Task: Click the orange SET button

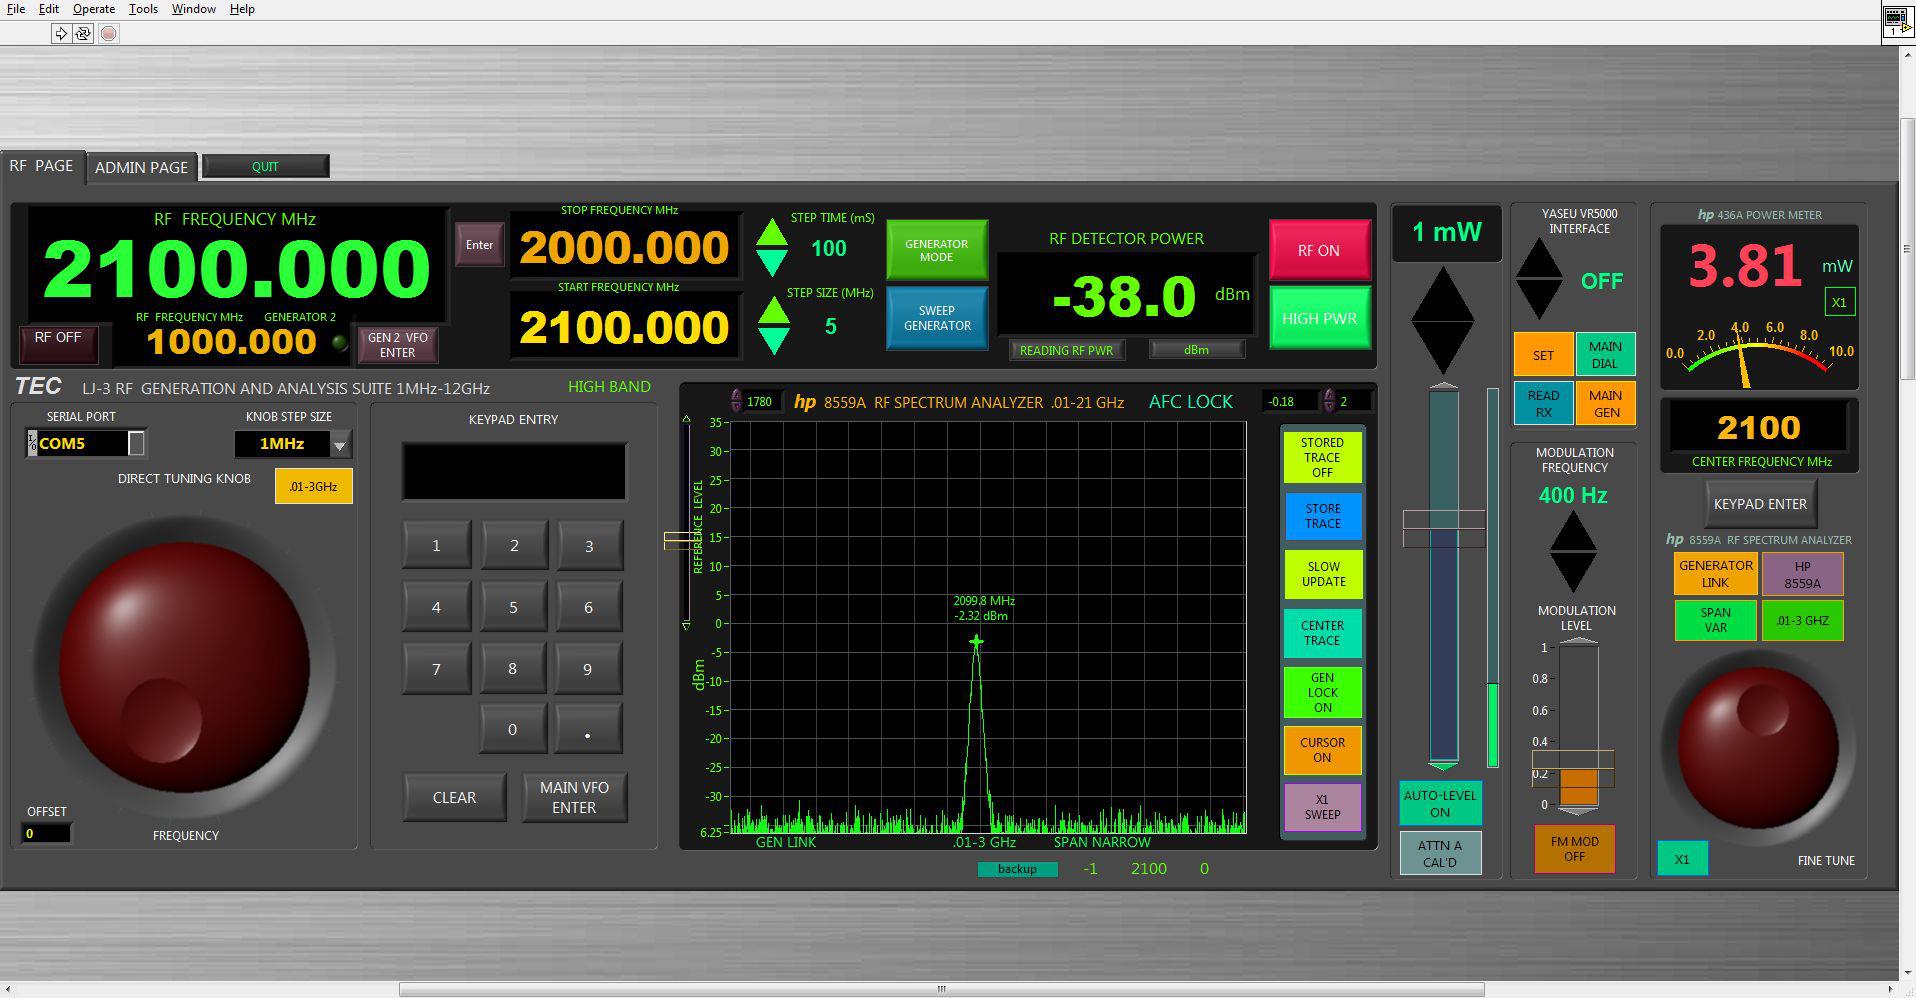Action: [x=1543, y=355]
